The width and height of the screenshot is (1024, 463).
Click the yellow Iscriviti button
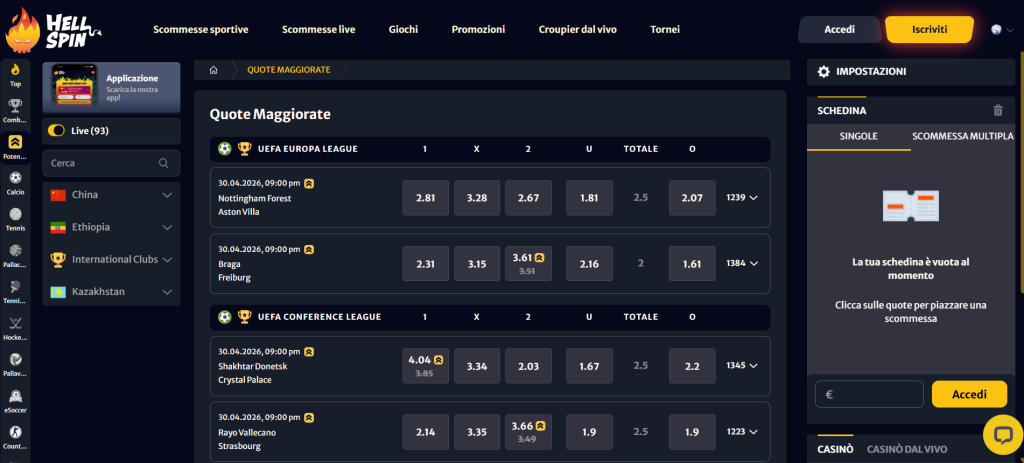[x=929, y=29]
